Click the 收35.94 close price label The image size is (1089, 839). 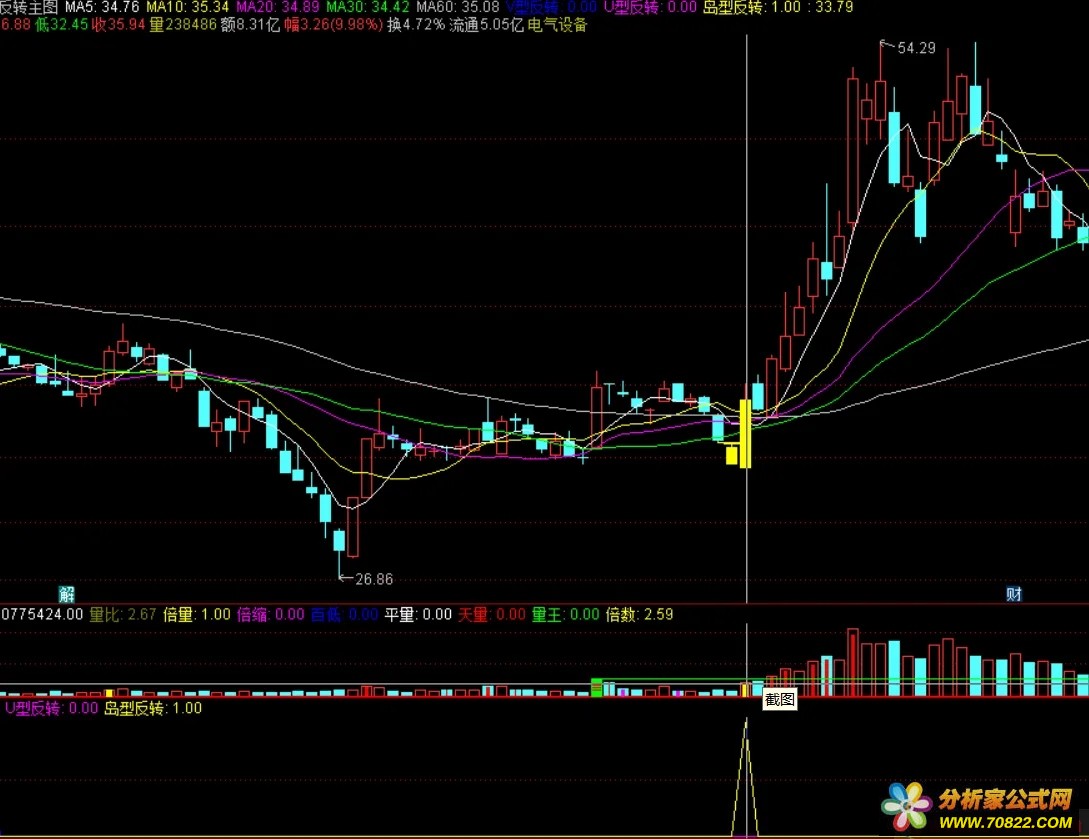pos(119,25)
